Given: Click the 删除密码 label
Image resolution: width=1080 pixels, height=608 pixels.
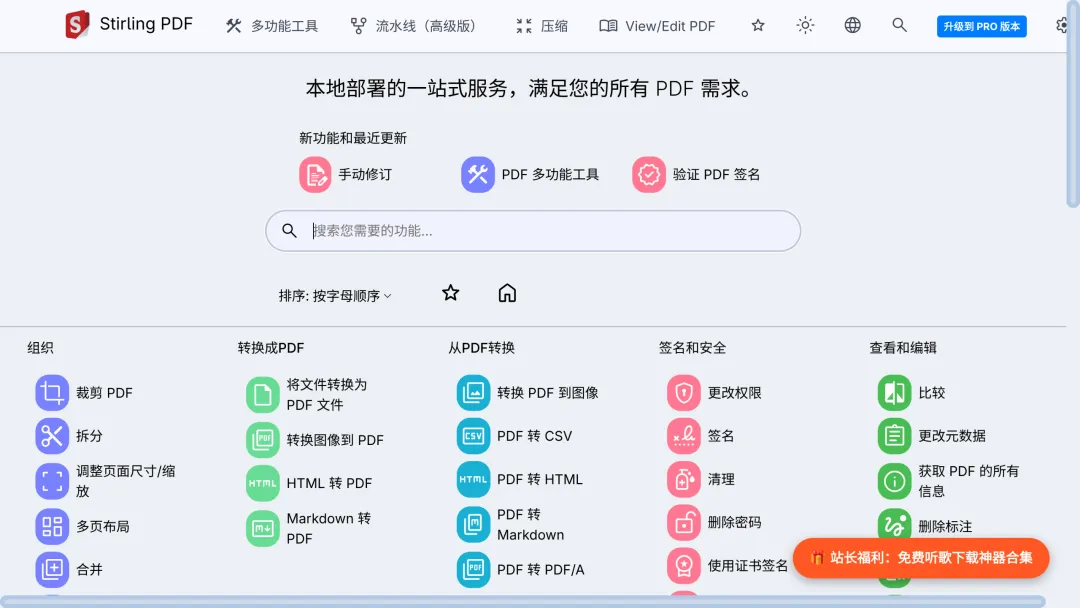Looking at the screenshot, I should 735,523.
